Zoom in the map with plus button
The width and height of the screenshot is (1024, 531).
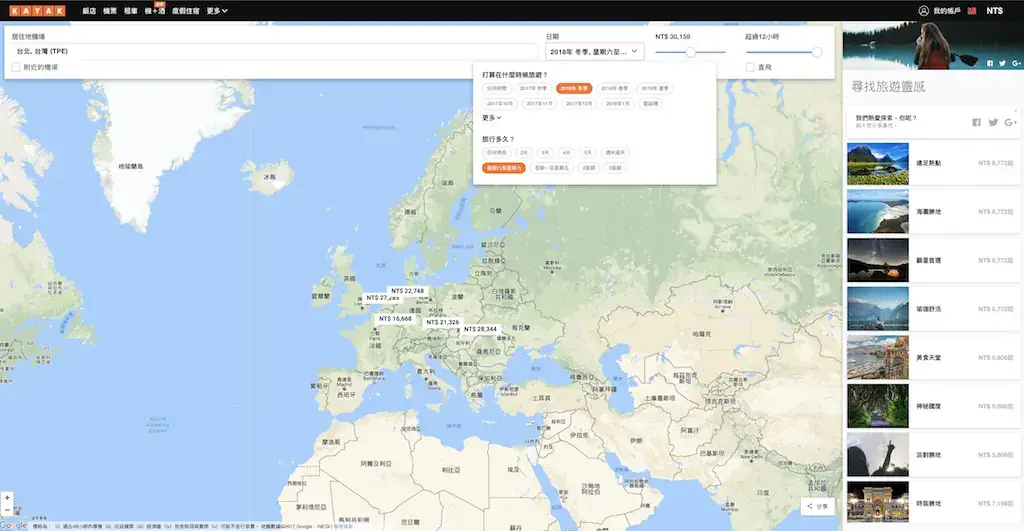tap(7, 498)
